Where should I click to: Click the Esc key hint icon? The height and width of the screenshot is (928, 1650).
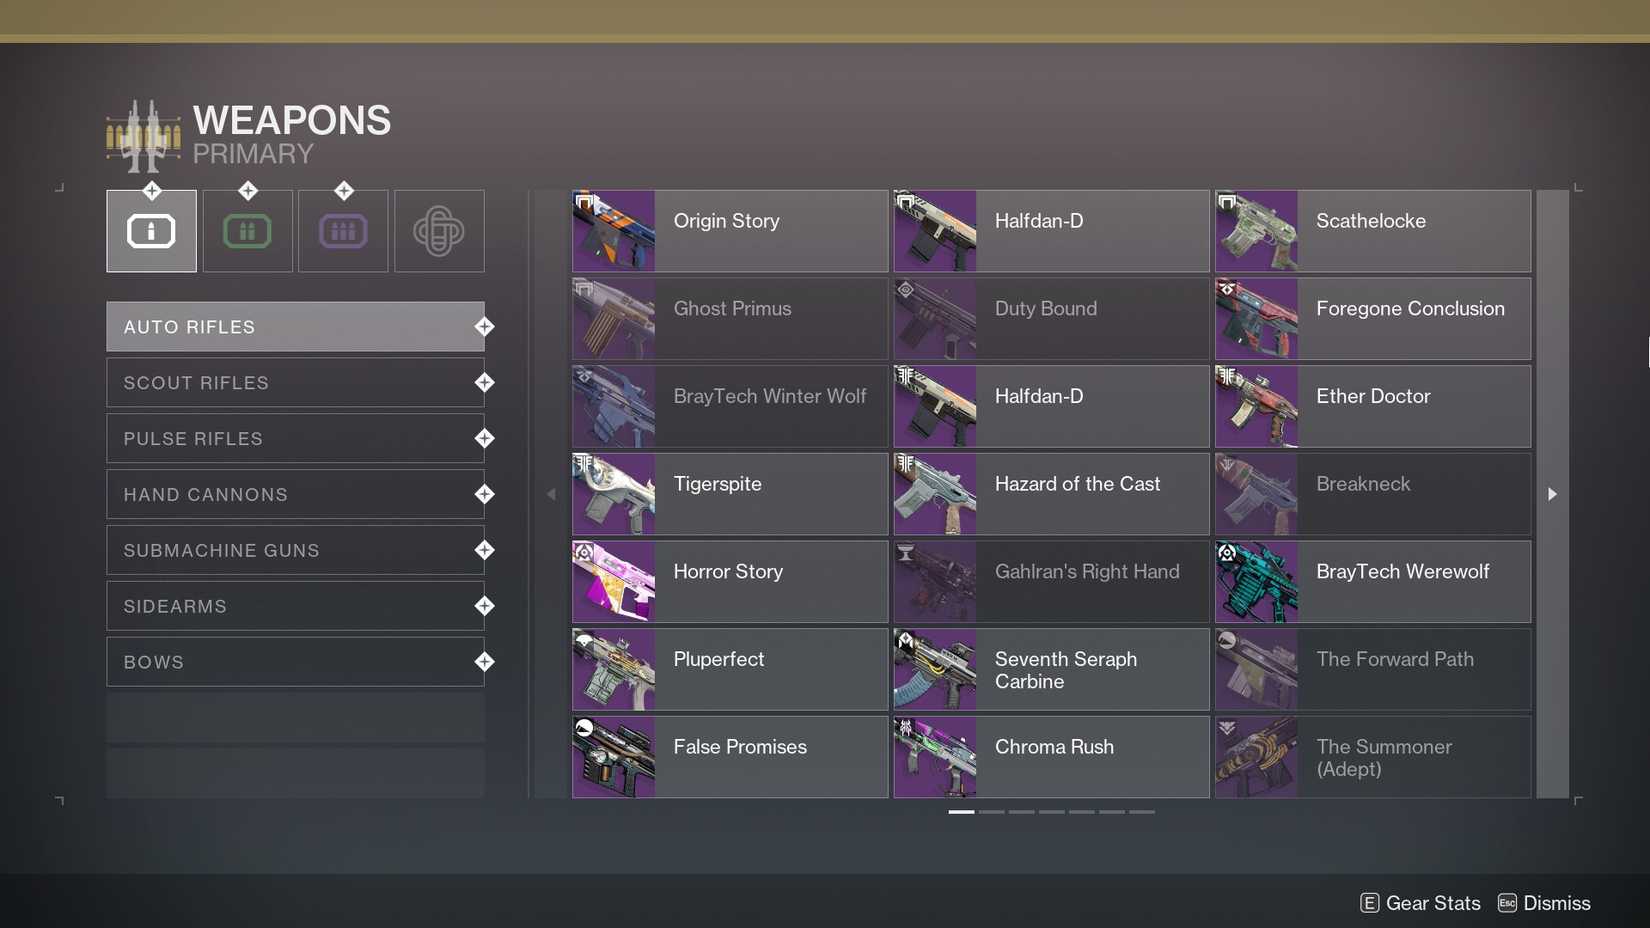click(x=1507, y=903)
